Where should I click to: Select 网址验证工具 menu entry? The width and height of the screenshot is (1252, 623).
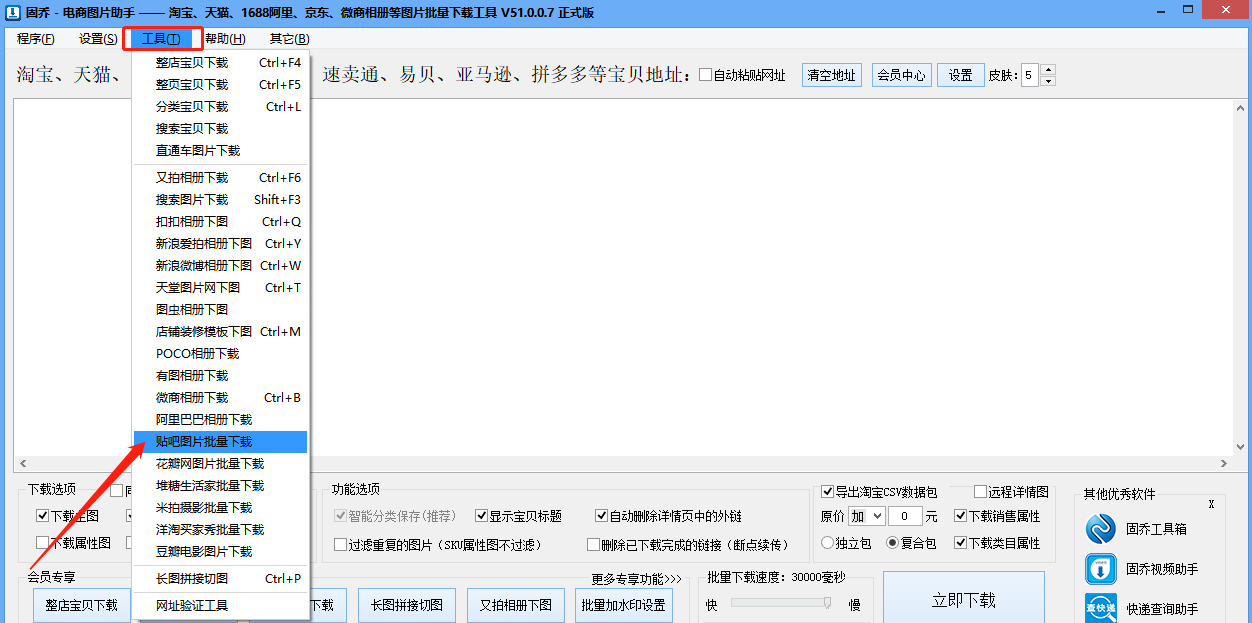(192, 606)
